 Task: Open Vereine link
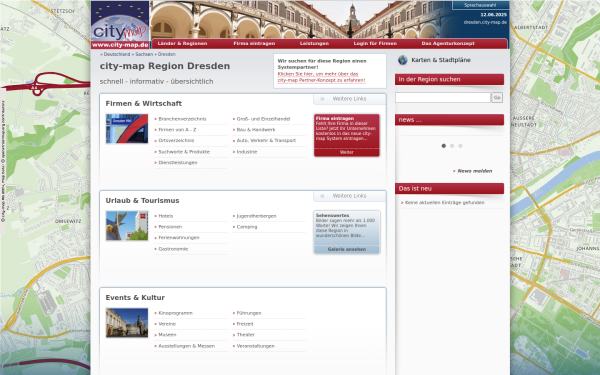[x=167, y=324]
